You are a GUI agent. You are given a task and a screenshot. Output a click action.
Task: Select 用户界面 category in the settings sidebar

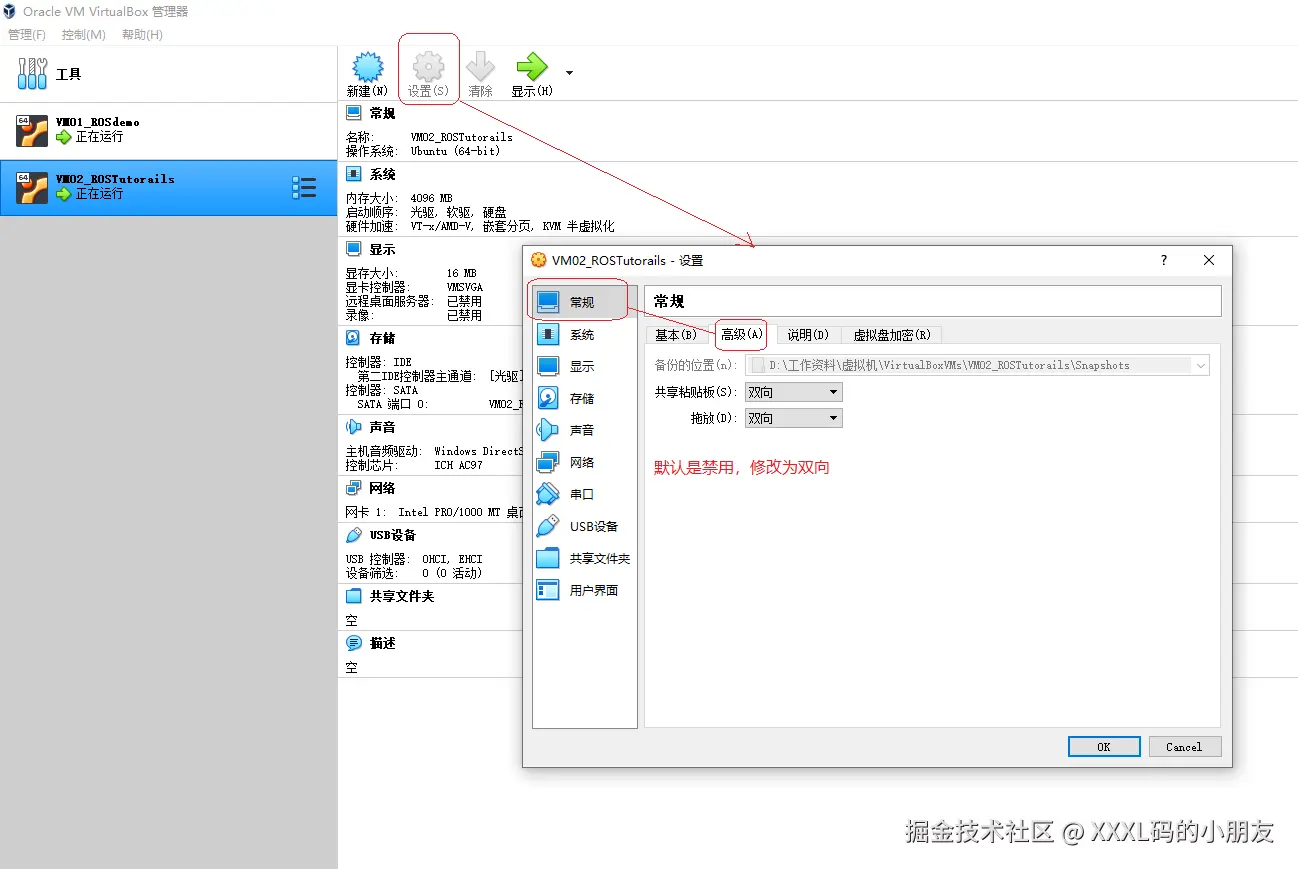click(x=584, y=590)
